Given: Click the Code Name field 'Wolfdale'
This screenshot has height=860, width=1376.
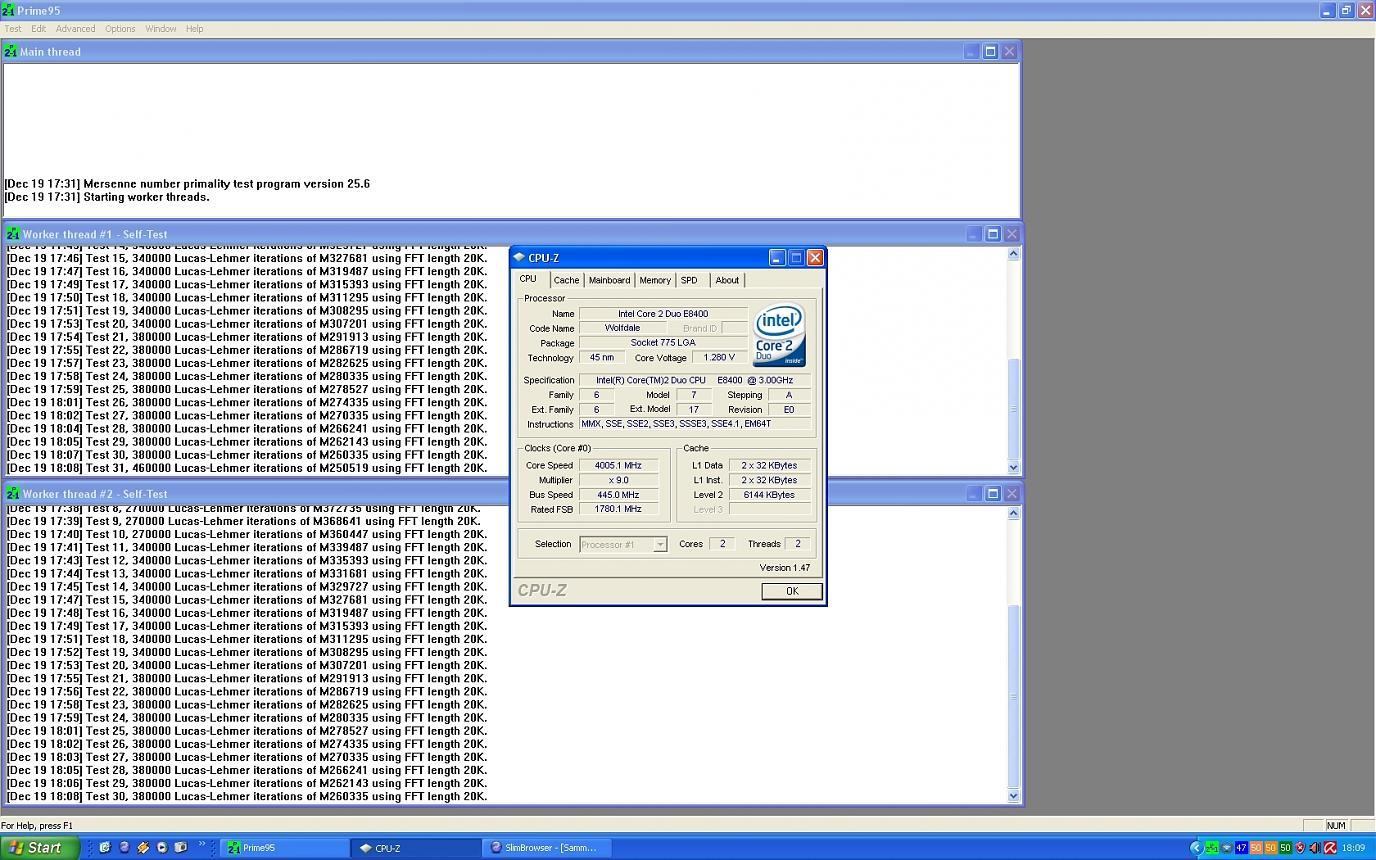Looking at the screenshot, I should 622,328.
